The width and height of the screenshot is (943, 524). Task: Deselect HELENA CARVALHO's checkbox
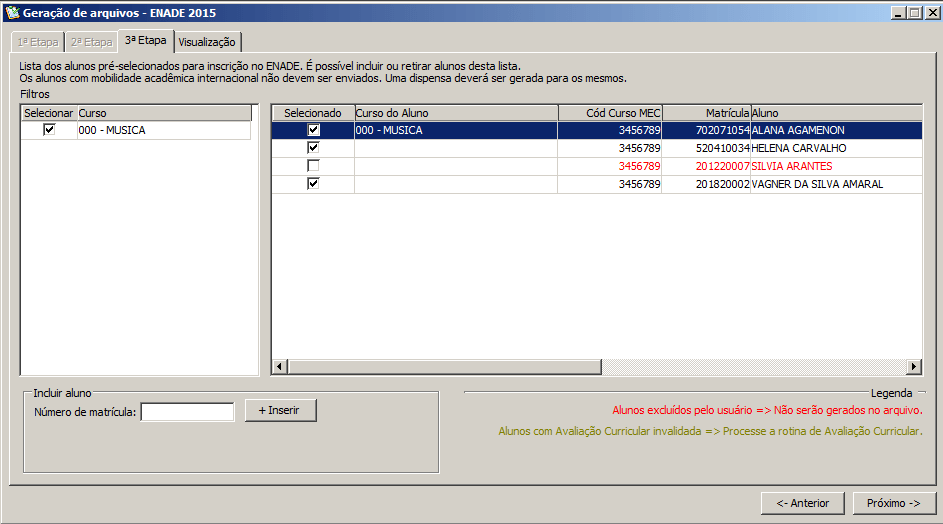313,148
